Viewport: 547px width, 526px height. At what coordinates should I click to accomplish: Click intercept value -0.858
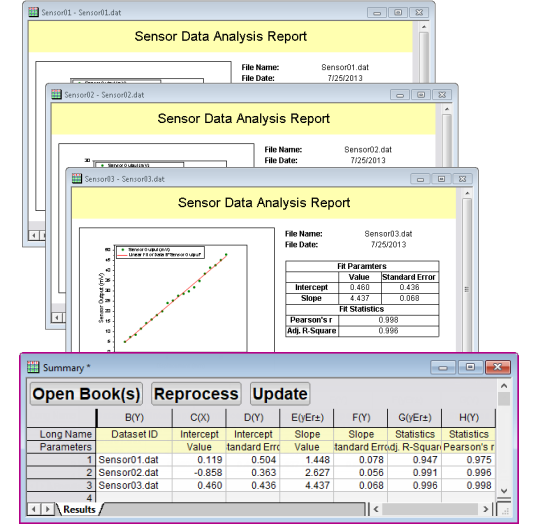[x=200, y=473]
